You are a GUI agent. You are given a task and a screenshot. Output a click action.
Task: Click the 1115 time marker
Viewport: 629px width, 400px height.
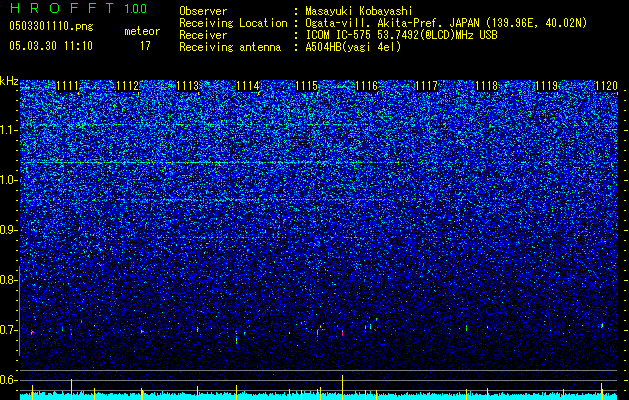(306, 86)
